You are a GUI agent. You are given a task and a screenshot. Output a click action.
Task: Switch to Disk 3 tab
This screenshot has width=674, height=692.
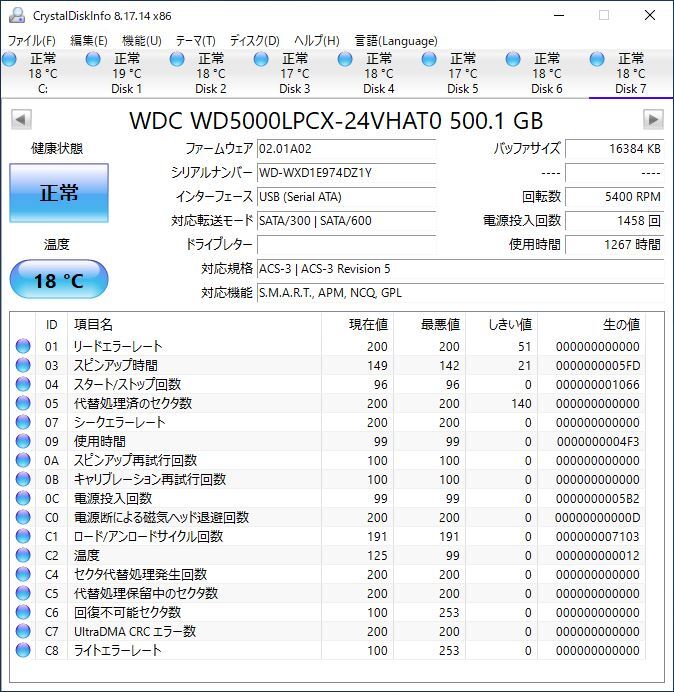pos(294,73)
